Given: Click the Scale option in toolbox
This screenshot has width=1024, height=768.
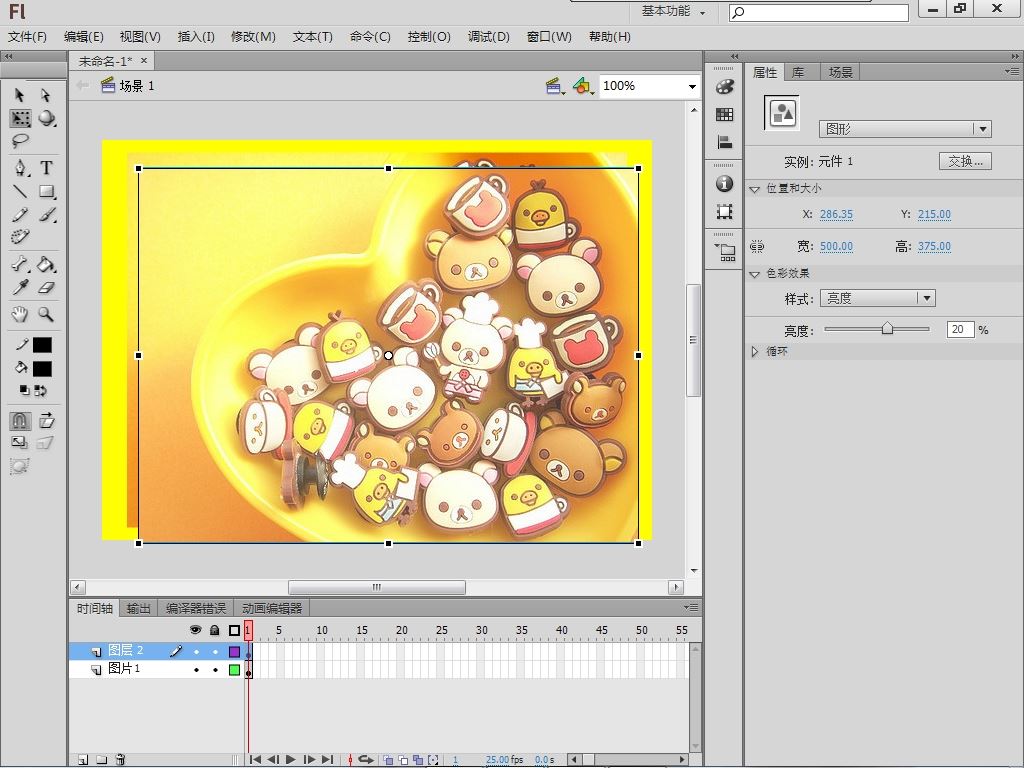Looking at the screenshot, I should pyautogui.click(x=20, y=443).
